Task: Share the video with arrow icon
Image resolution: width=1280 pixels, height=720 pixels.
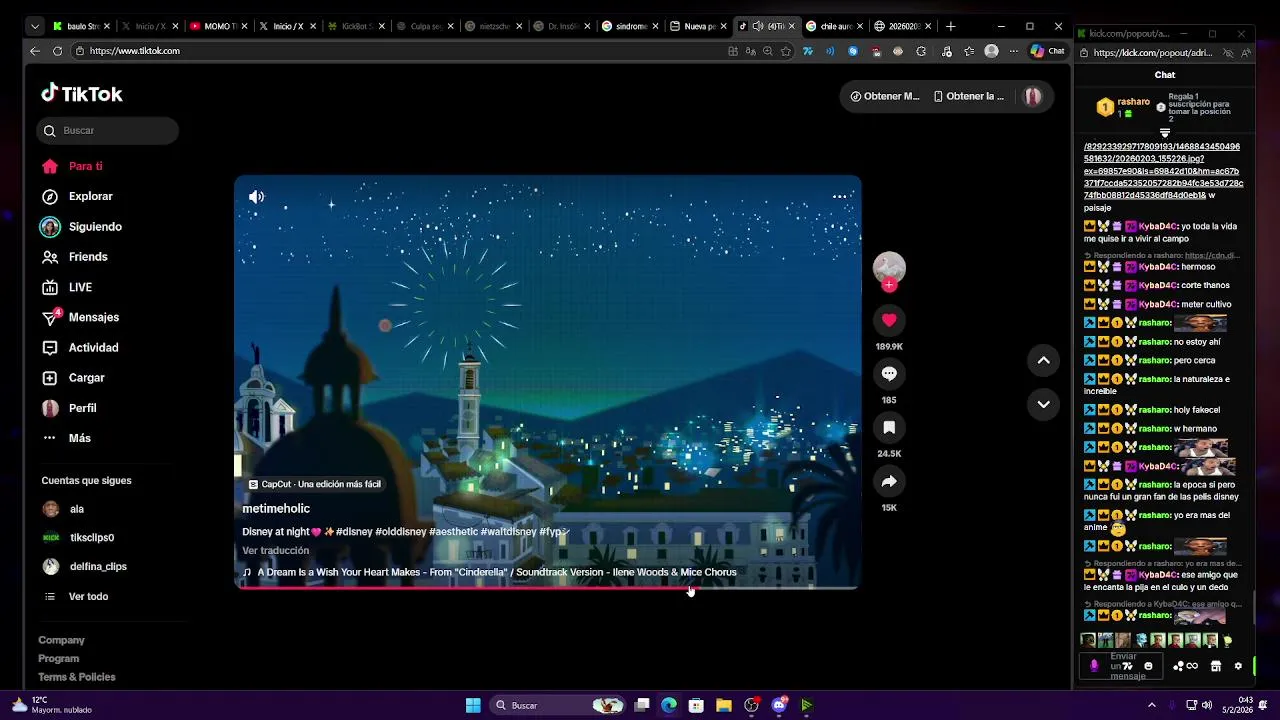Action: pyautogui.click(x=889, y=482)
